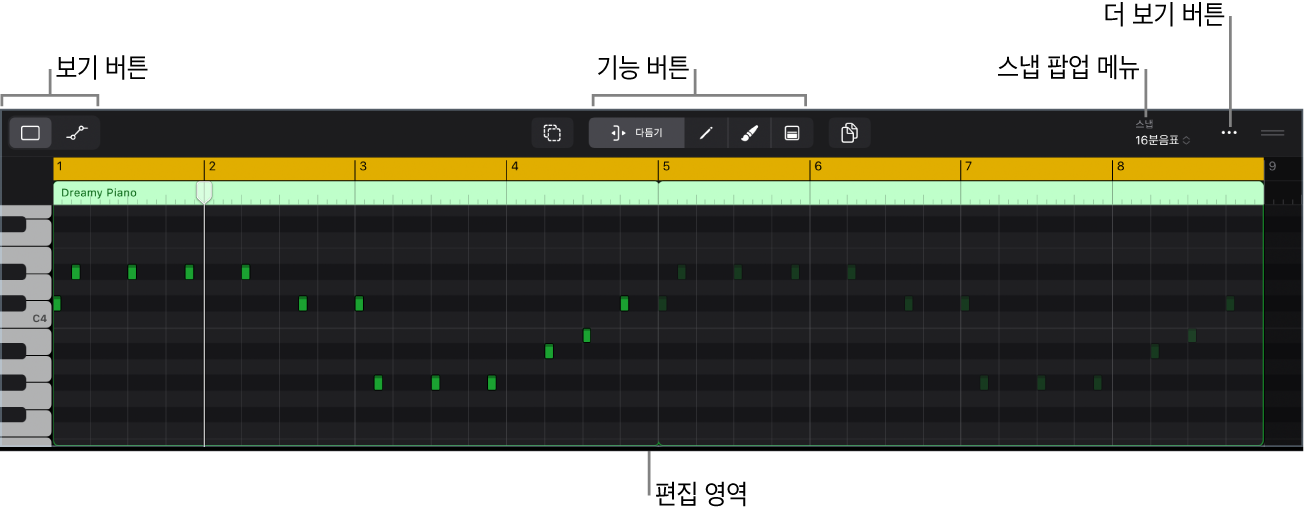Click bar 8 on the ruler
1306x513 pixels.
coord(1121,167)
